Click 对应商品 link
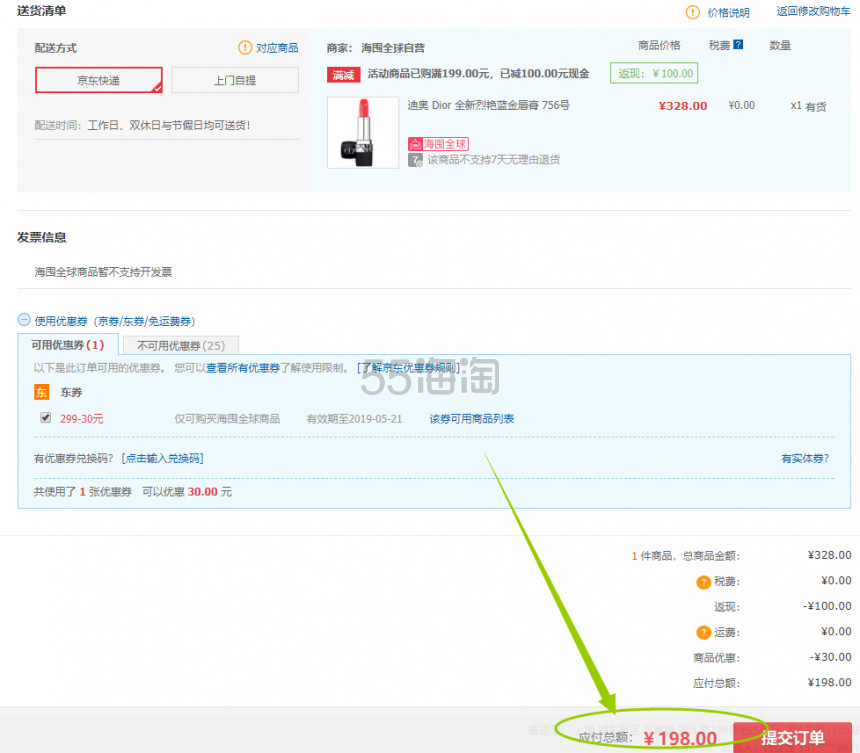Image resolution: width=860 pixels, height=753 pixels. click(277, 48)
